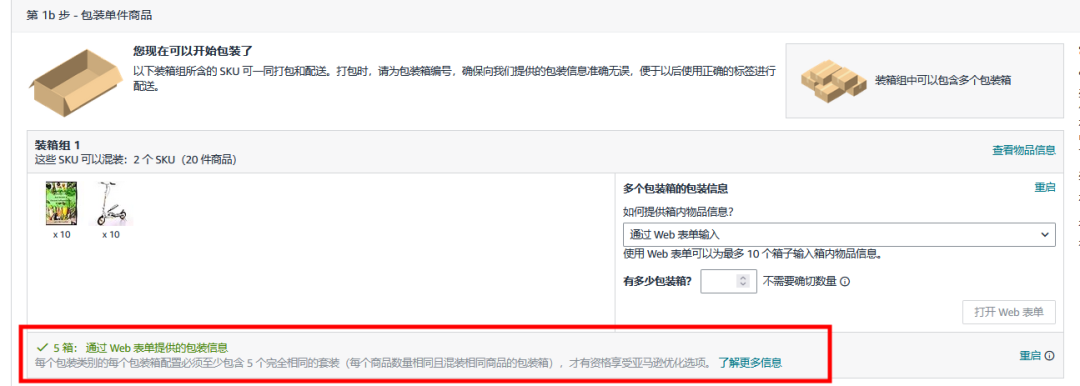The image size is (1080, 386).
Task: Click the 打开 Web 表单 button
Action: click(x=1008, y=312)
